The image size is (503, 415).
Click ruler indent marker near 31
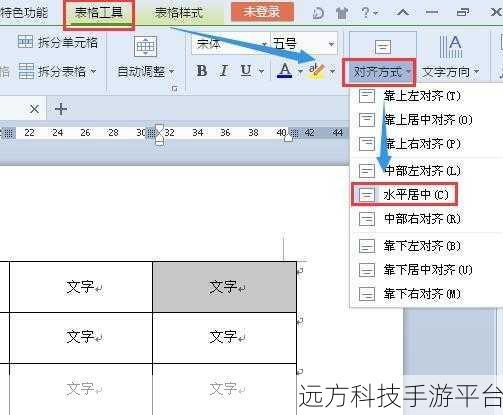coord(160,134)
